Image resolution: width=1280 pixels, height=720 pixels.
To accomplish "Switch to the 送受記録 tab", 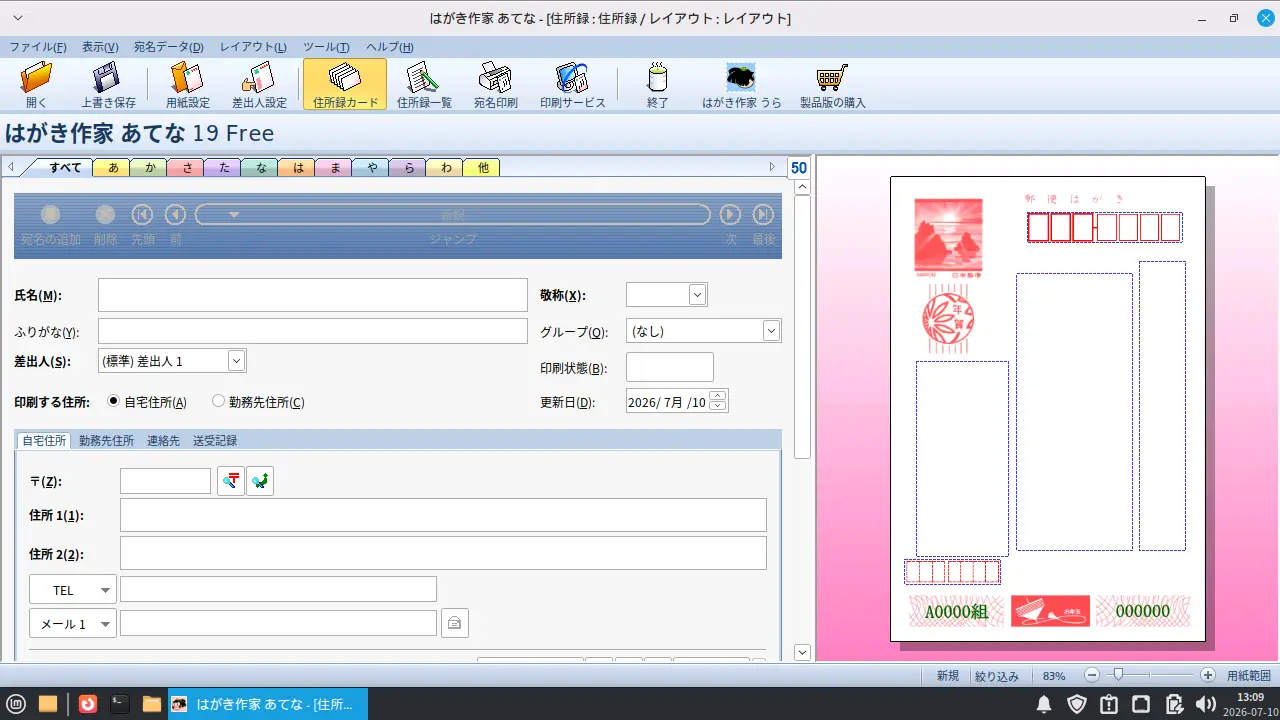I will tap(215, 440).
